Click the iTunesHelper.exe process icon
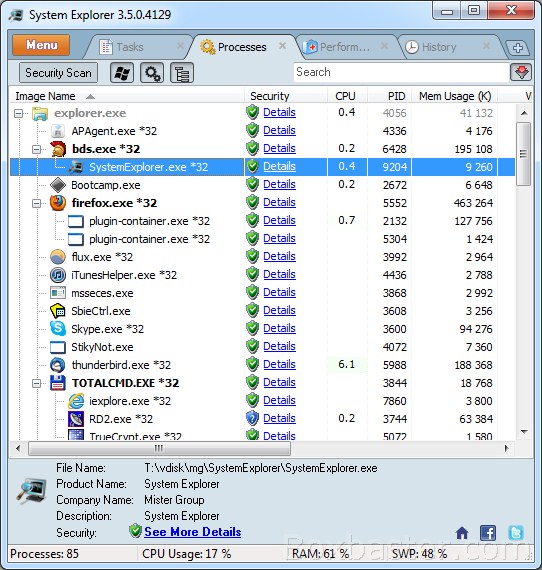 [58, 275]
